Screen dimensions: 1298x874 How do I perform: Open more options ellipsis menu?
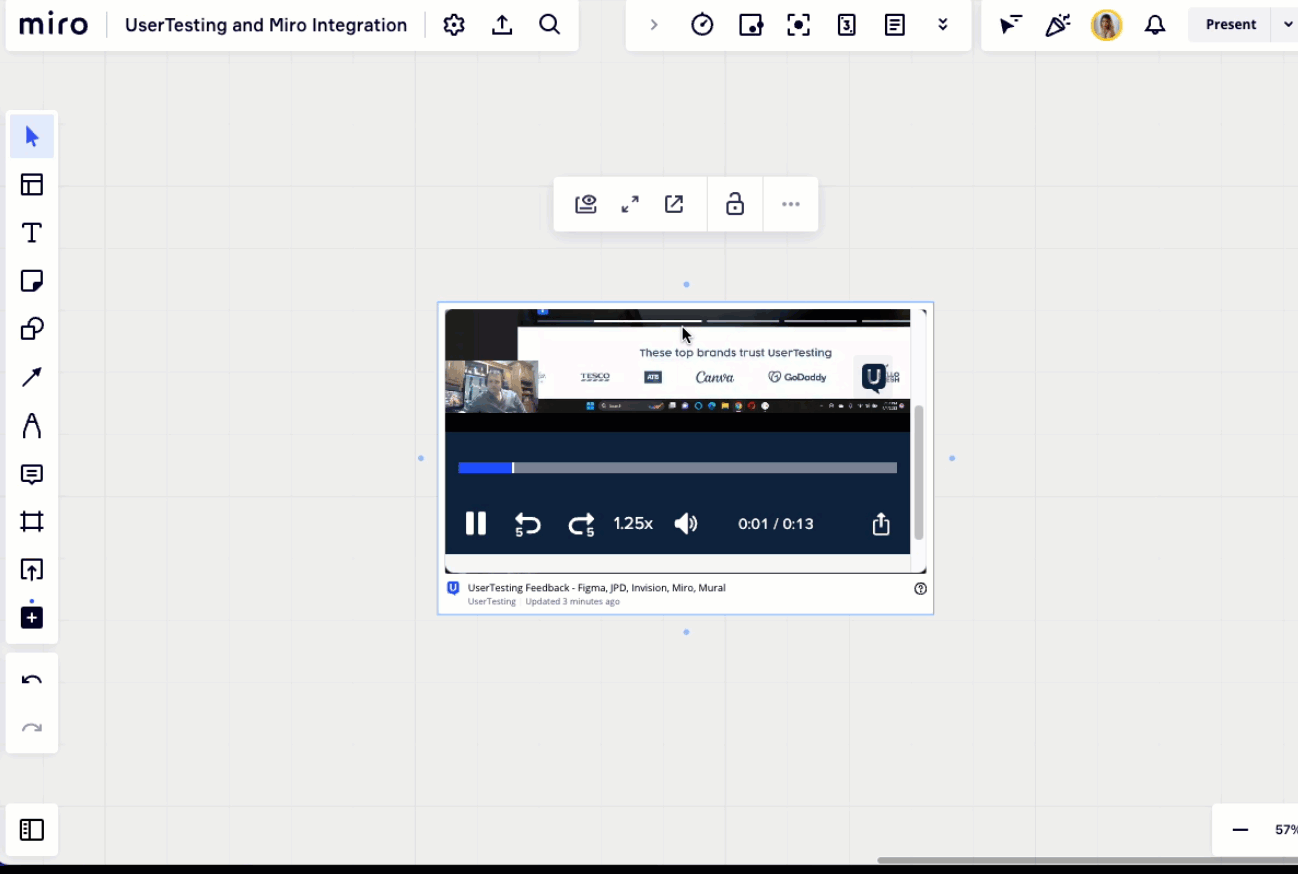pos(791,204)
